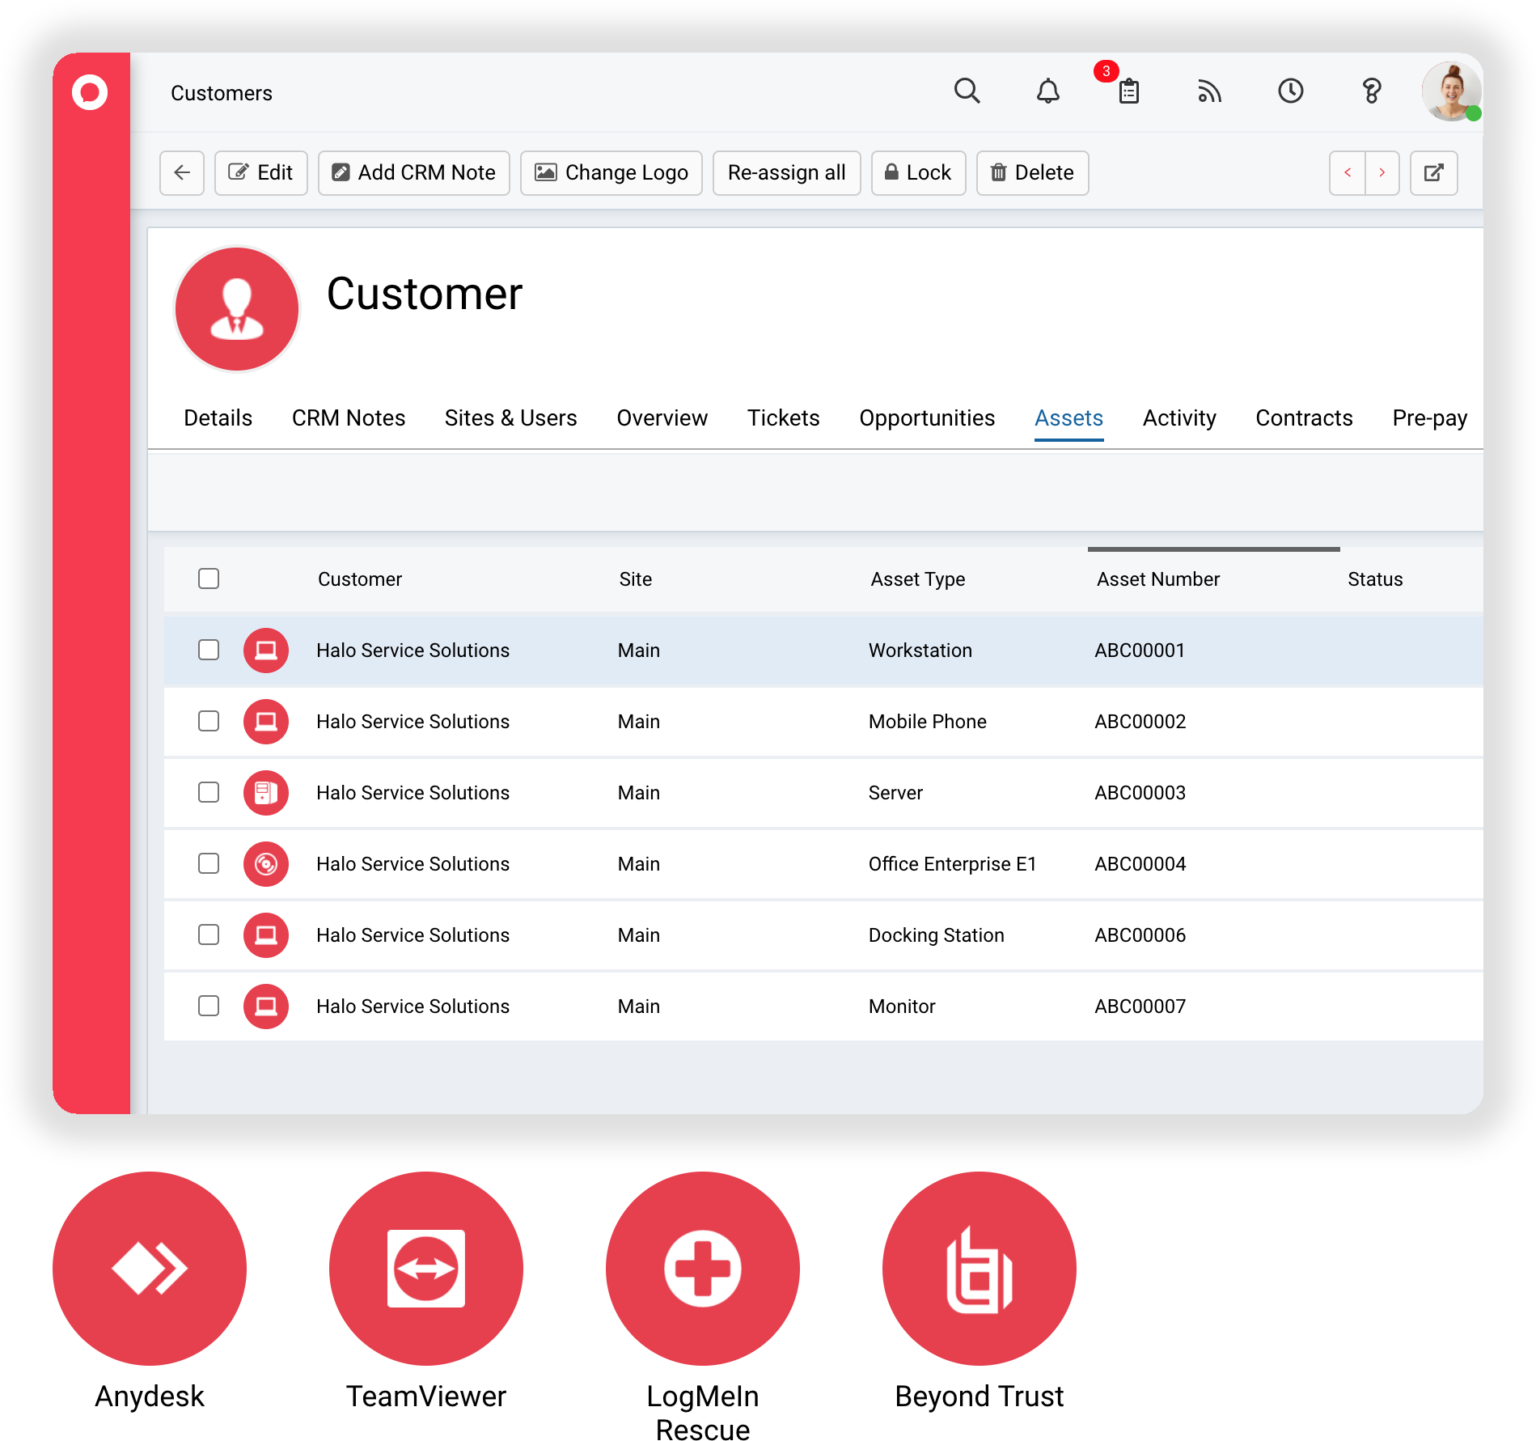Image resolution: width=1536 pixels, height=1441 pixels.
Task: Click the Delete button
Action: coord(1032,172)
